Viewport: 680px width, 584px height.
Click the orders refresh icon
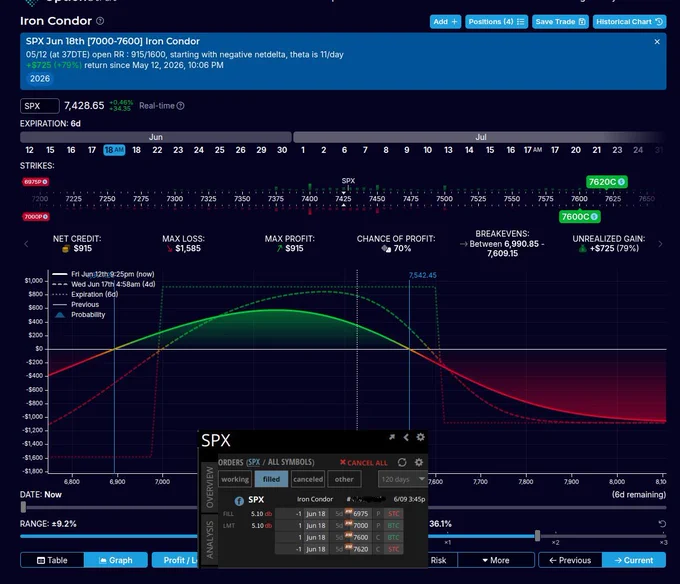tap(402, 463)
